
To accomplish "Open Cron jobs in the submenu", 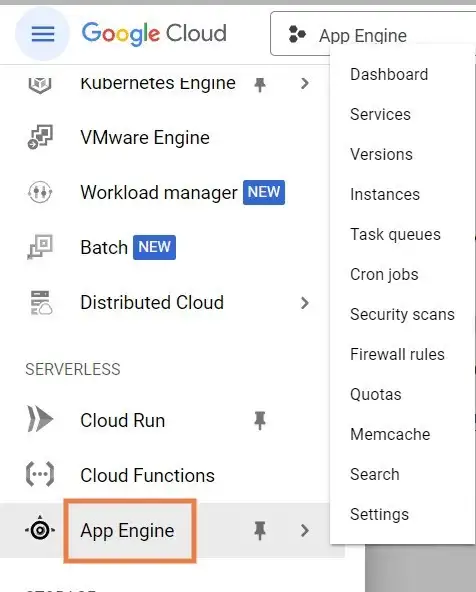I will 384,274.
